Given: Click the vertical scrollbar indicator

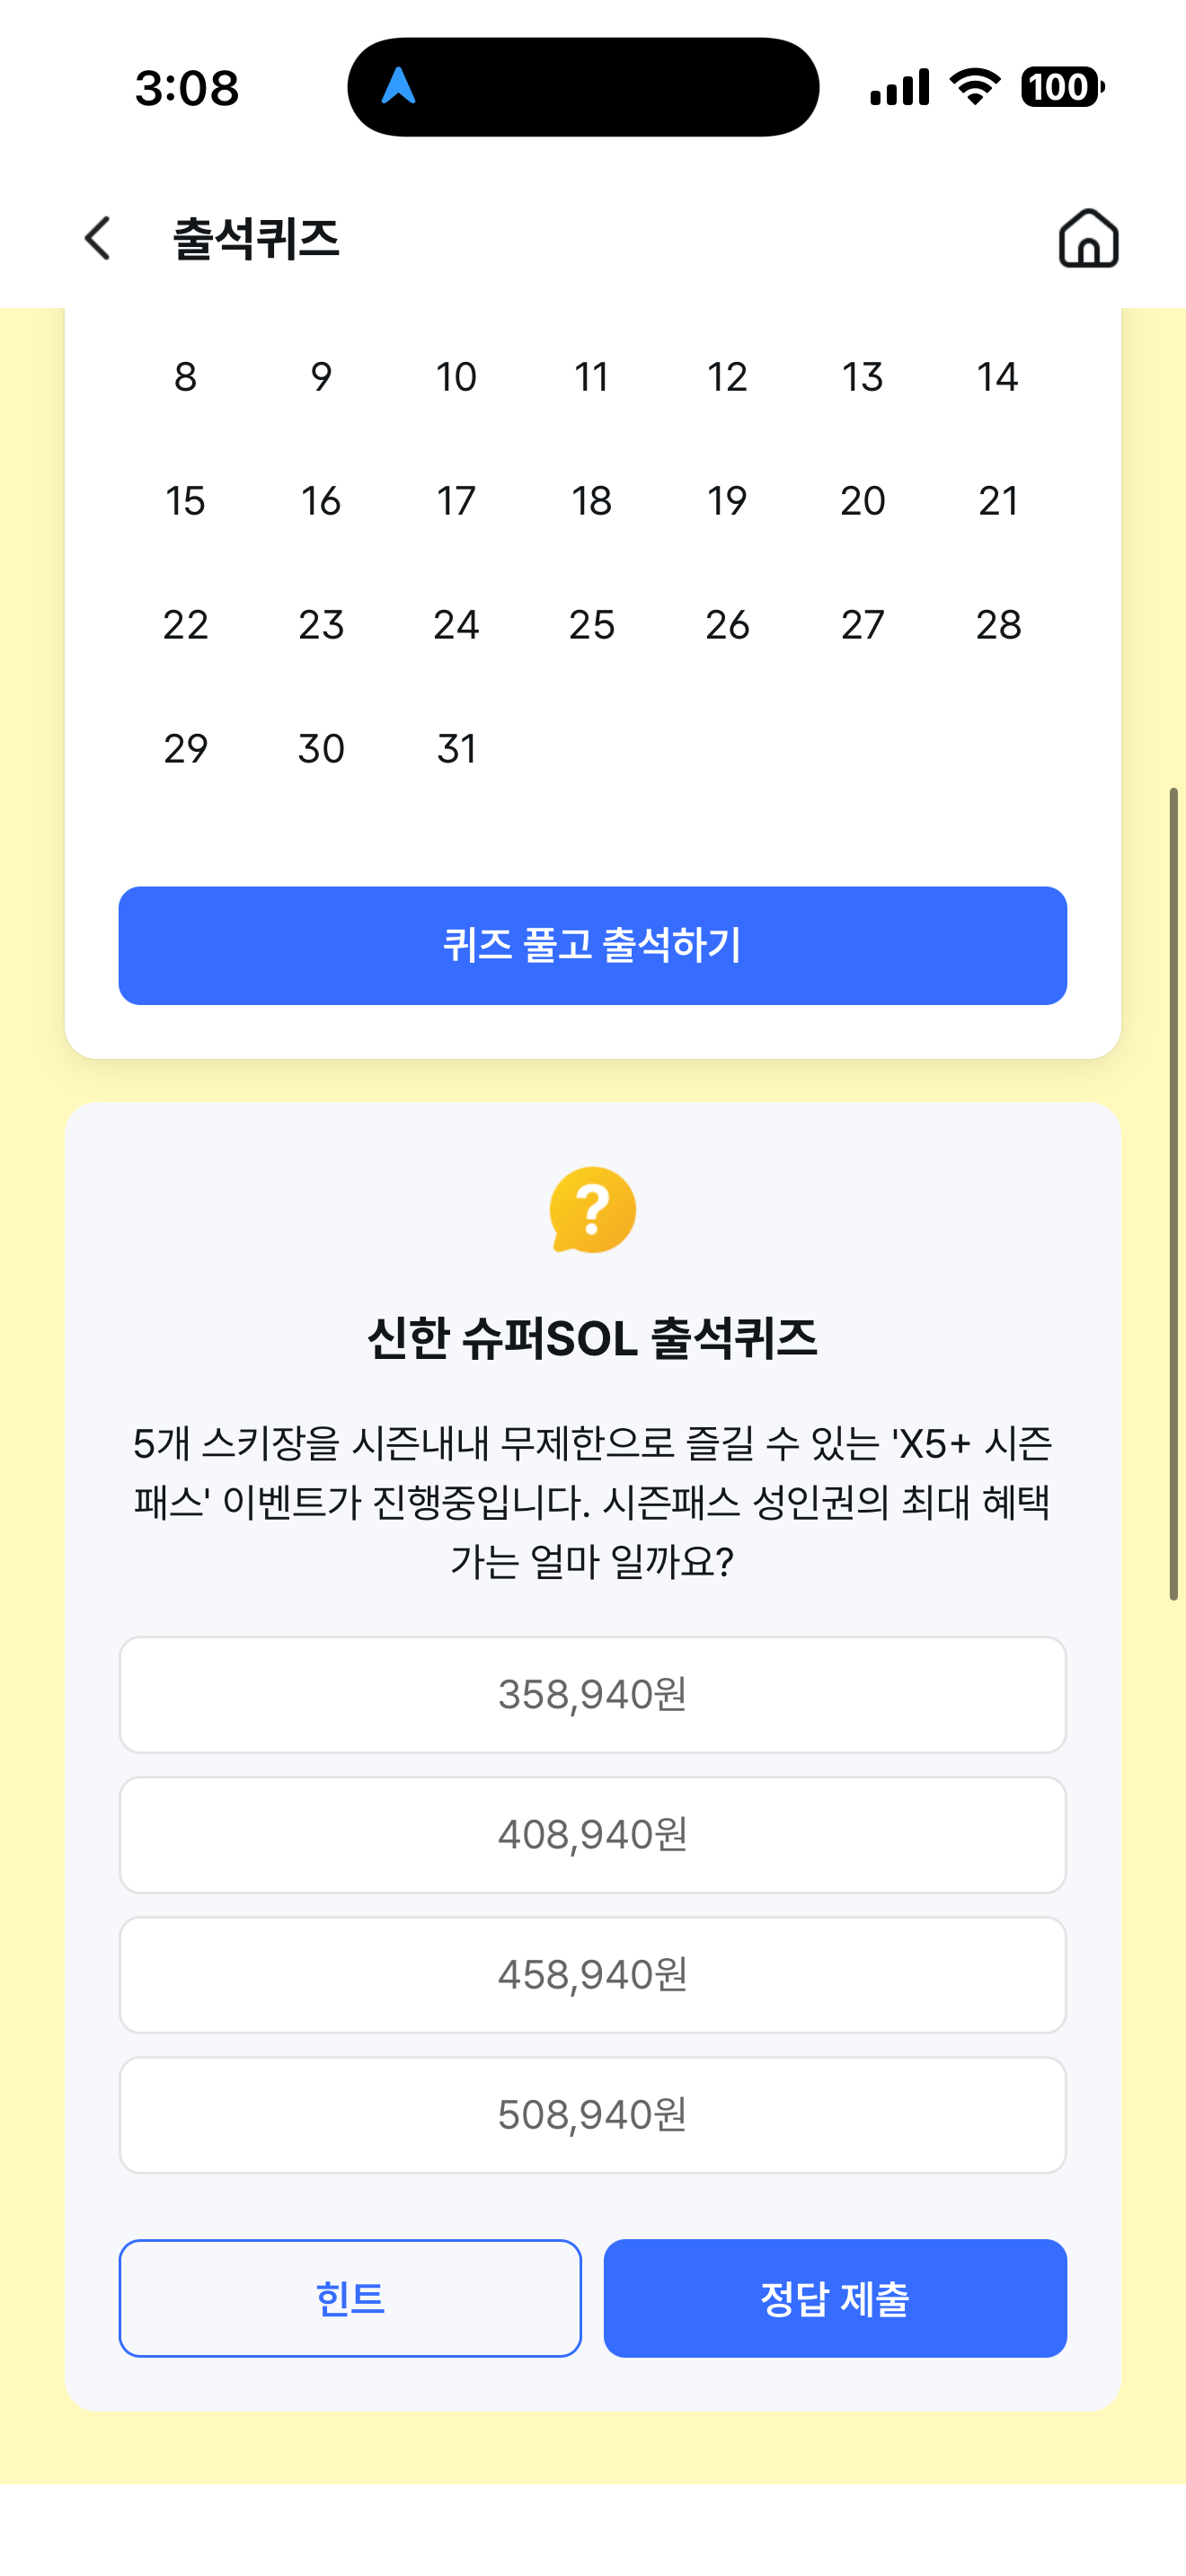Looking at the screenshot, I should (1174, 1194).
